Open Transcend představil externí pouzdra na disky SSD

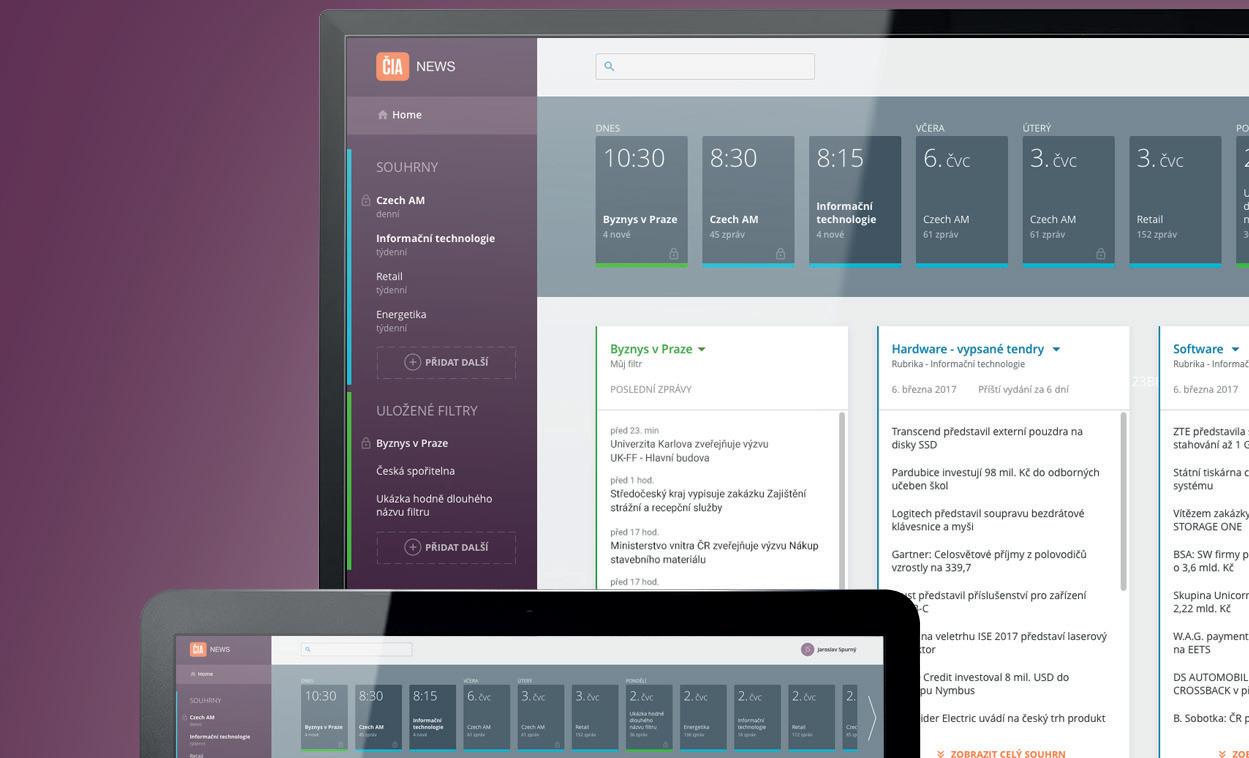(987, 438)
